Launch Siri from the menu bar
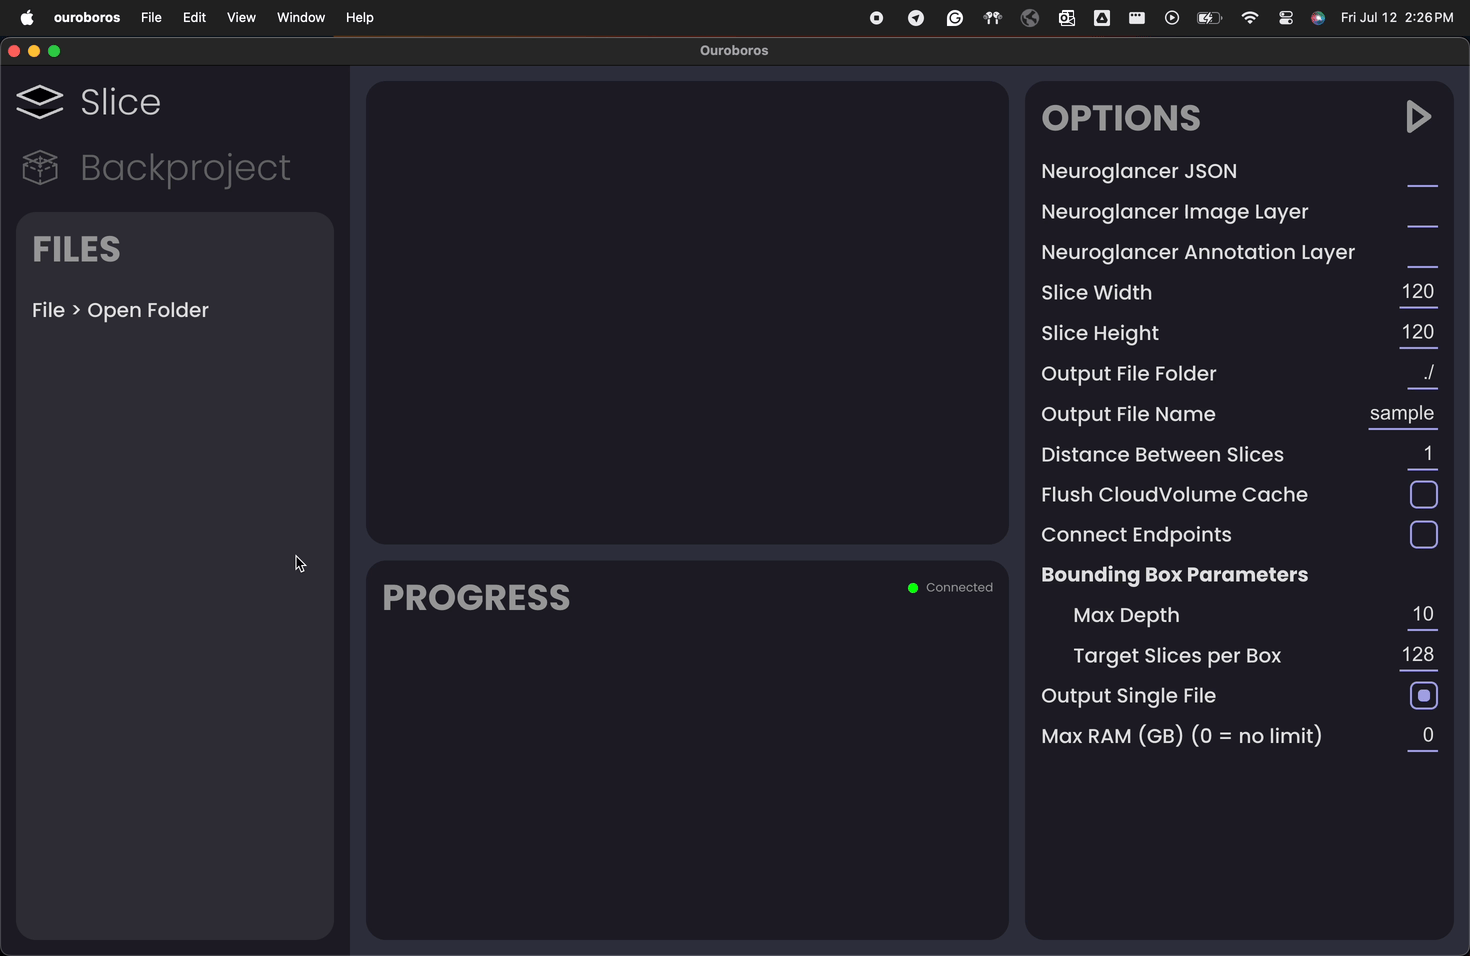 [x=1318, y=18]
